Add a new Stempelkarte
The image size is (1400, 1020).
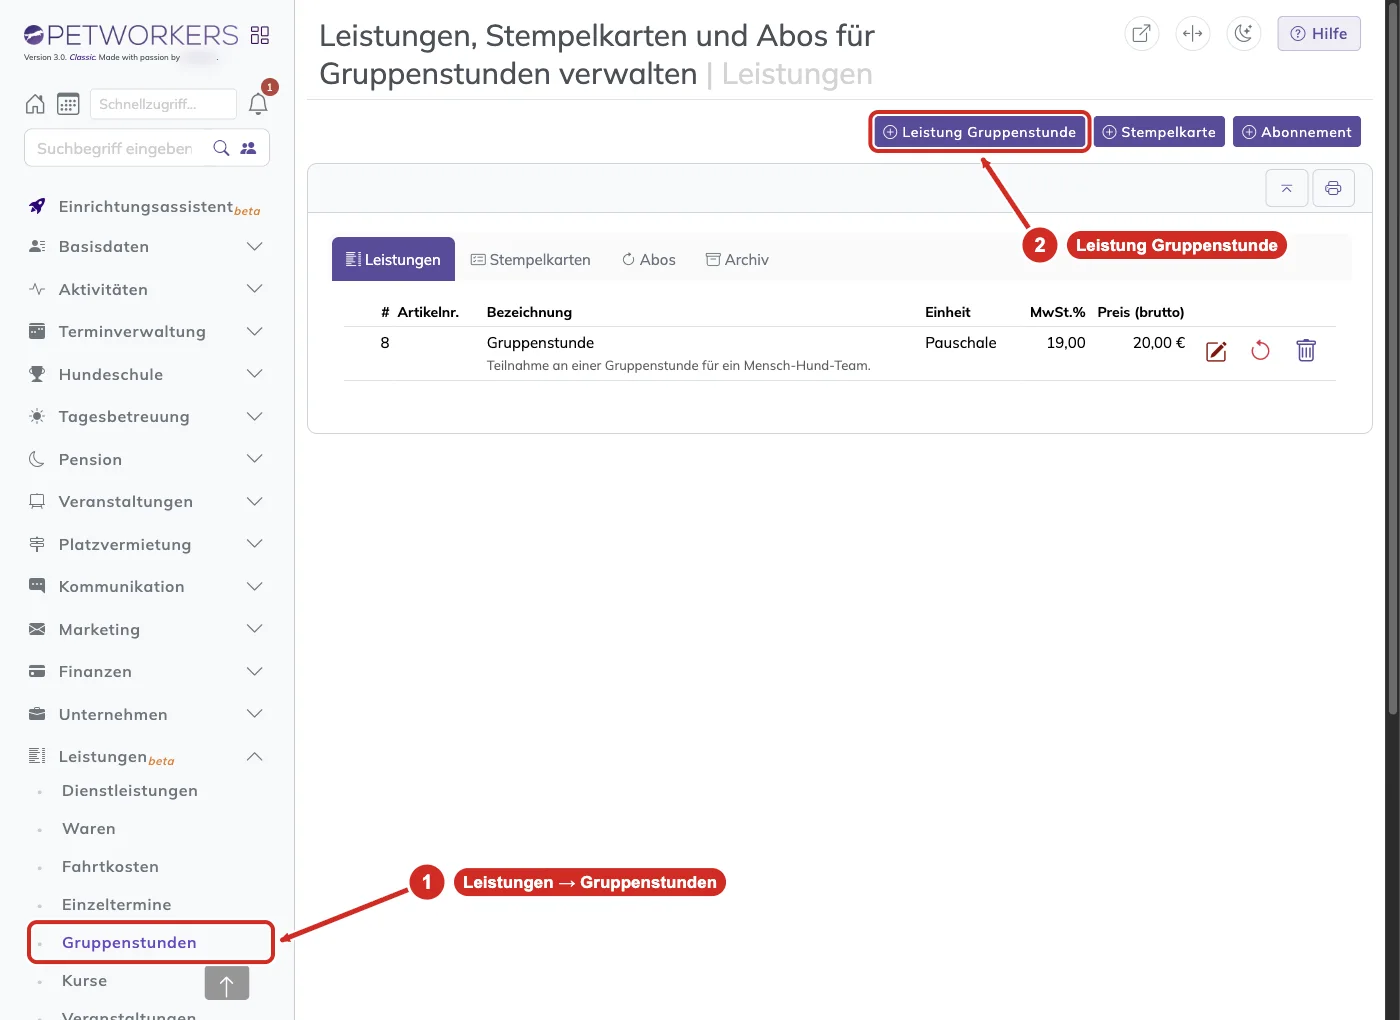(1159, 132)
